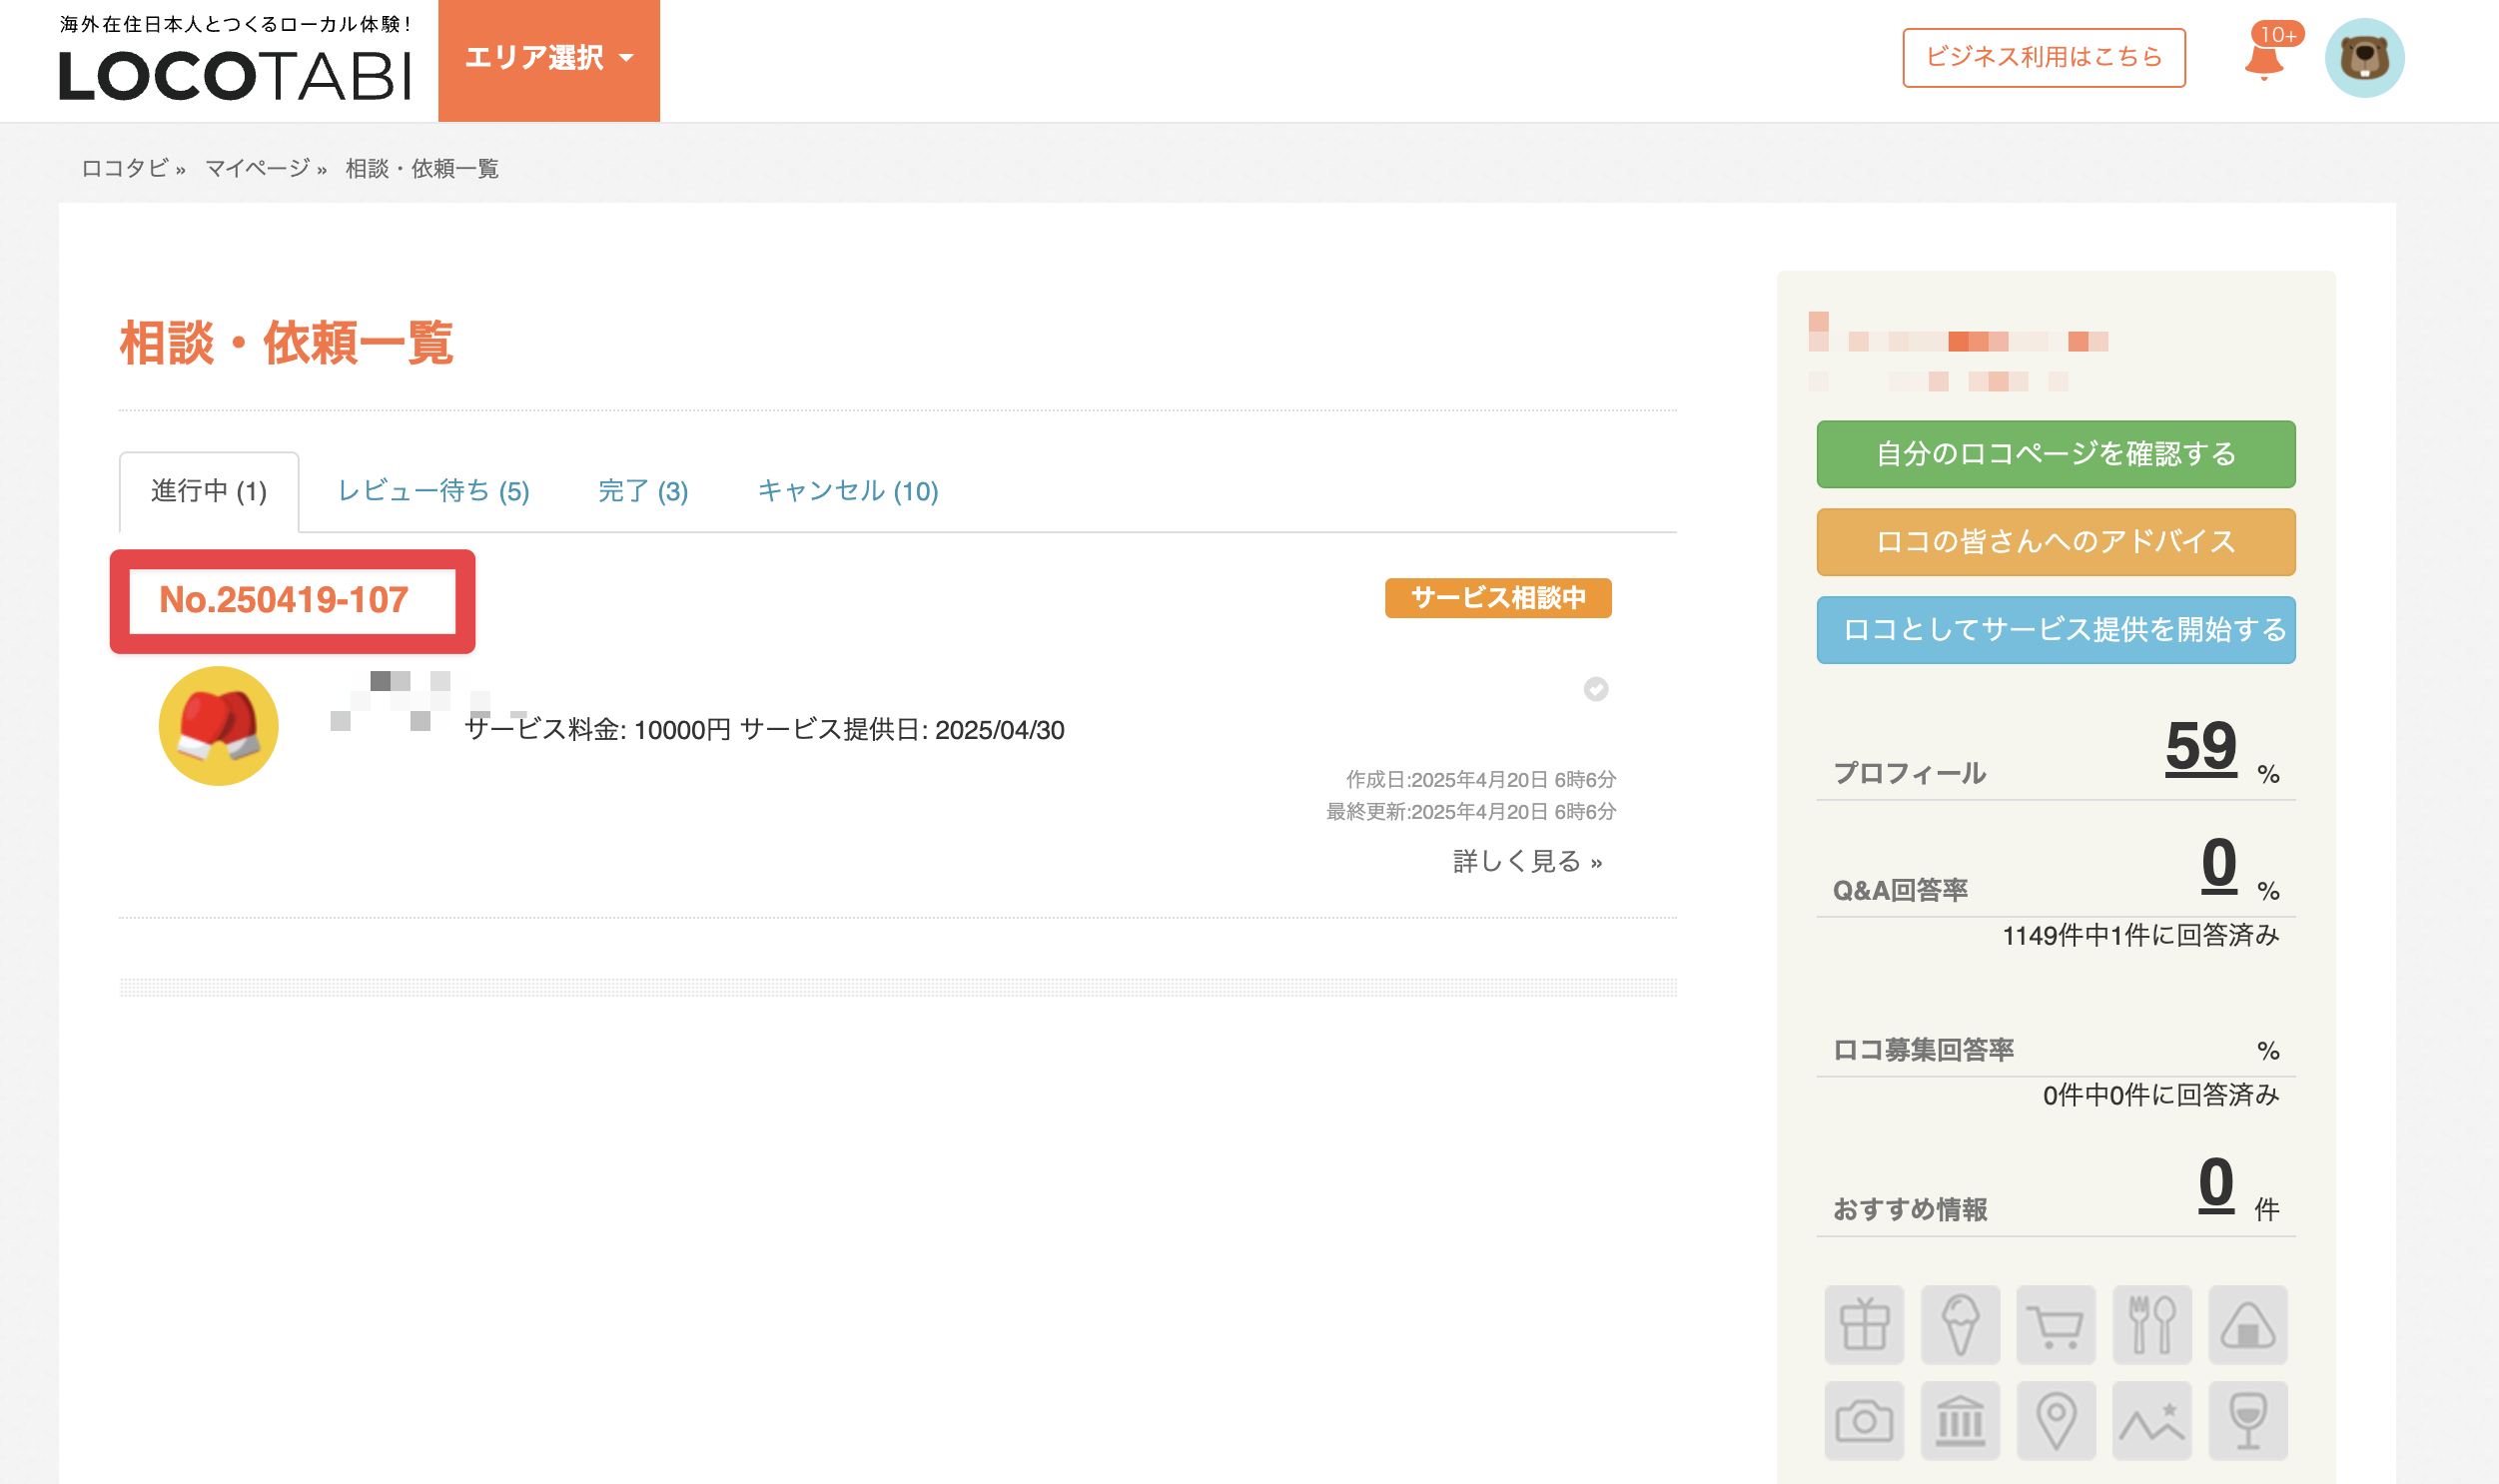Click the サービス相談中 status badge
The image size is (2499, 1484).
click(x=1497, y=598)
